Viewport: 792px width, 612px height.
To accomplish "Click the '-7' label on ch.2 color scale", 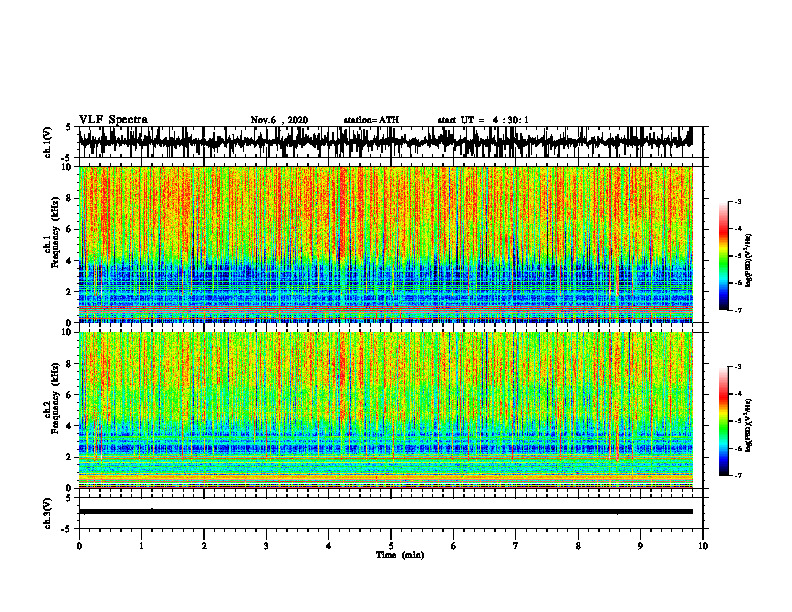I will pyautogui.click(x=738, y=475).
